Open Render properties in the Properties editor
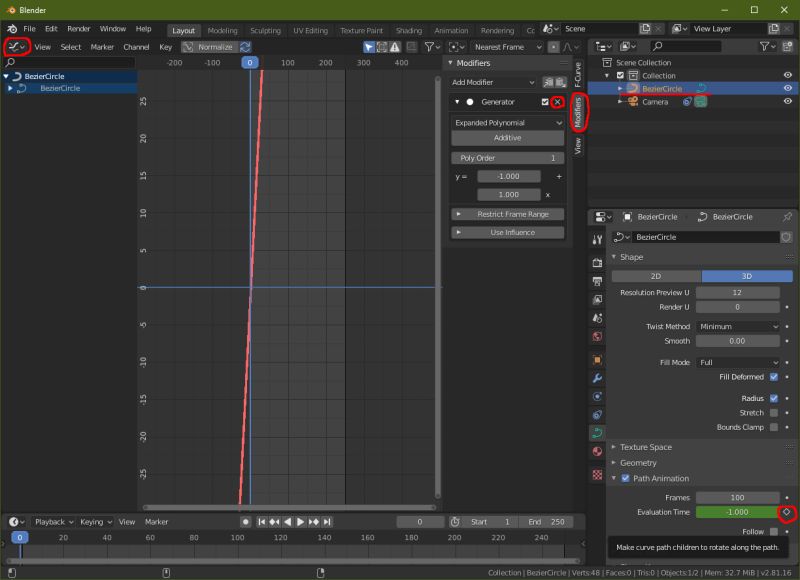 point(596,261)
